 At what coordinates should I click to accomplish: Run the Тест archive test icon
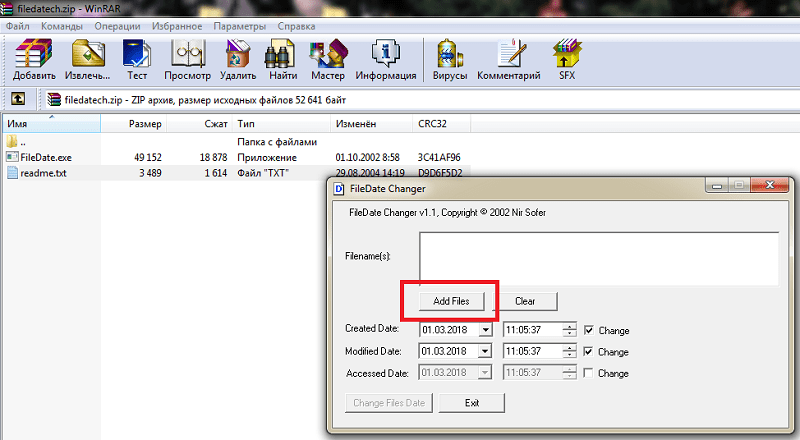click(137, 54)
